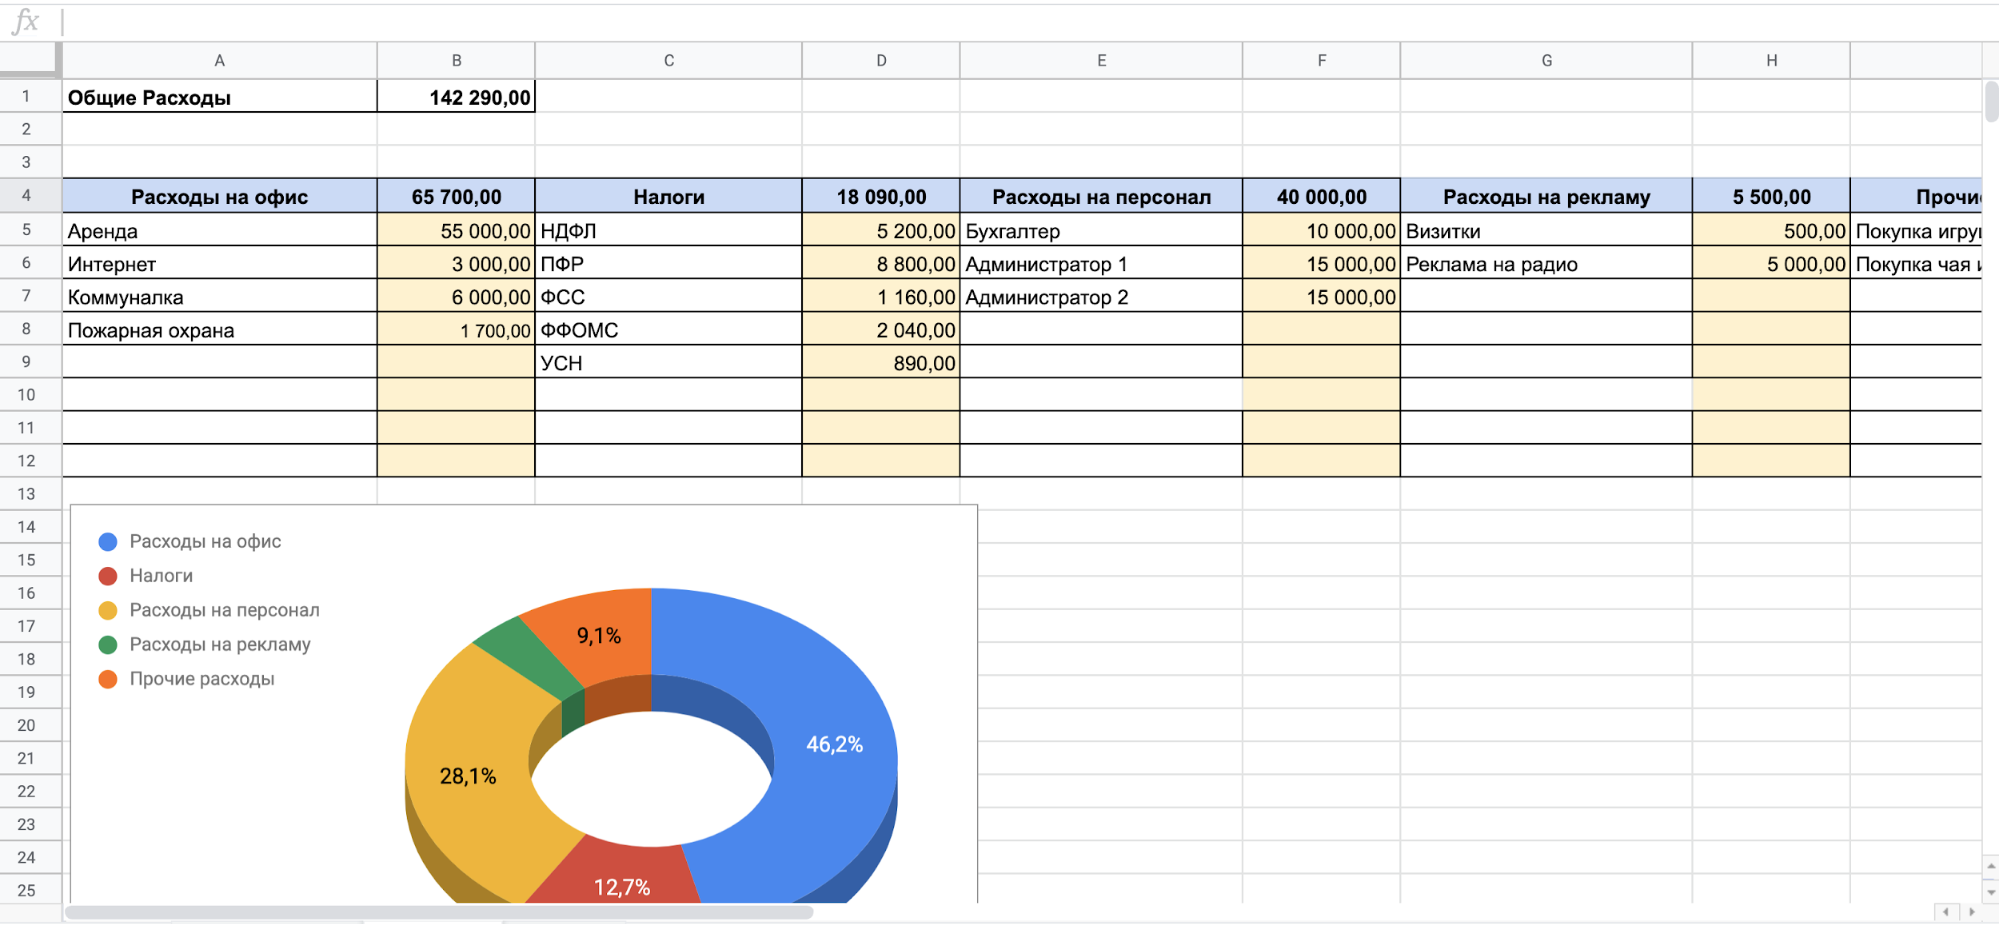Screen dimensions: 1999x925
Task: Select cell 'Администратор 2'
Action: click(1101, 296)
